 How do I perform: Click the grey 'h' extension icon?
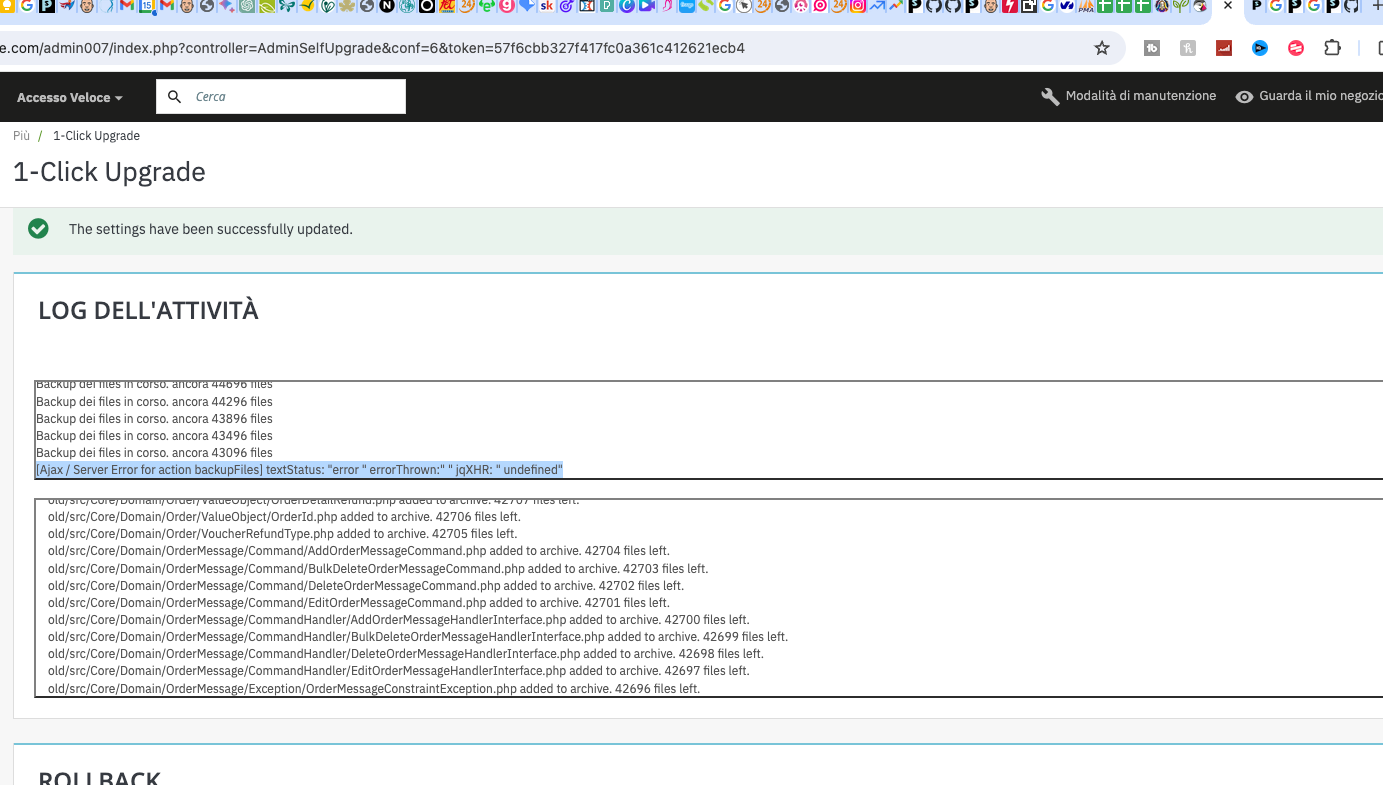[1188, 48]
